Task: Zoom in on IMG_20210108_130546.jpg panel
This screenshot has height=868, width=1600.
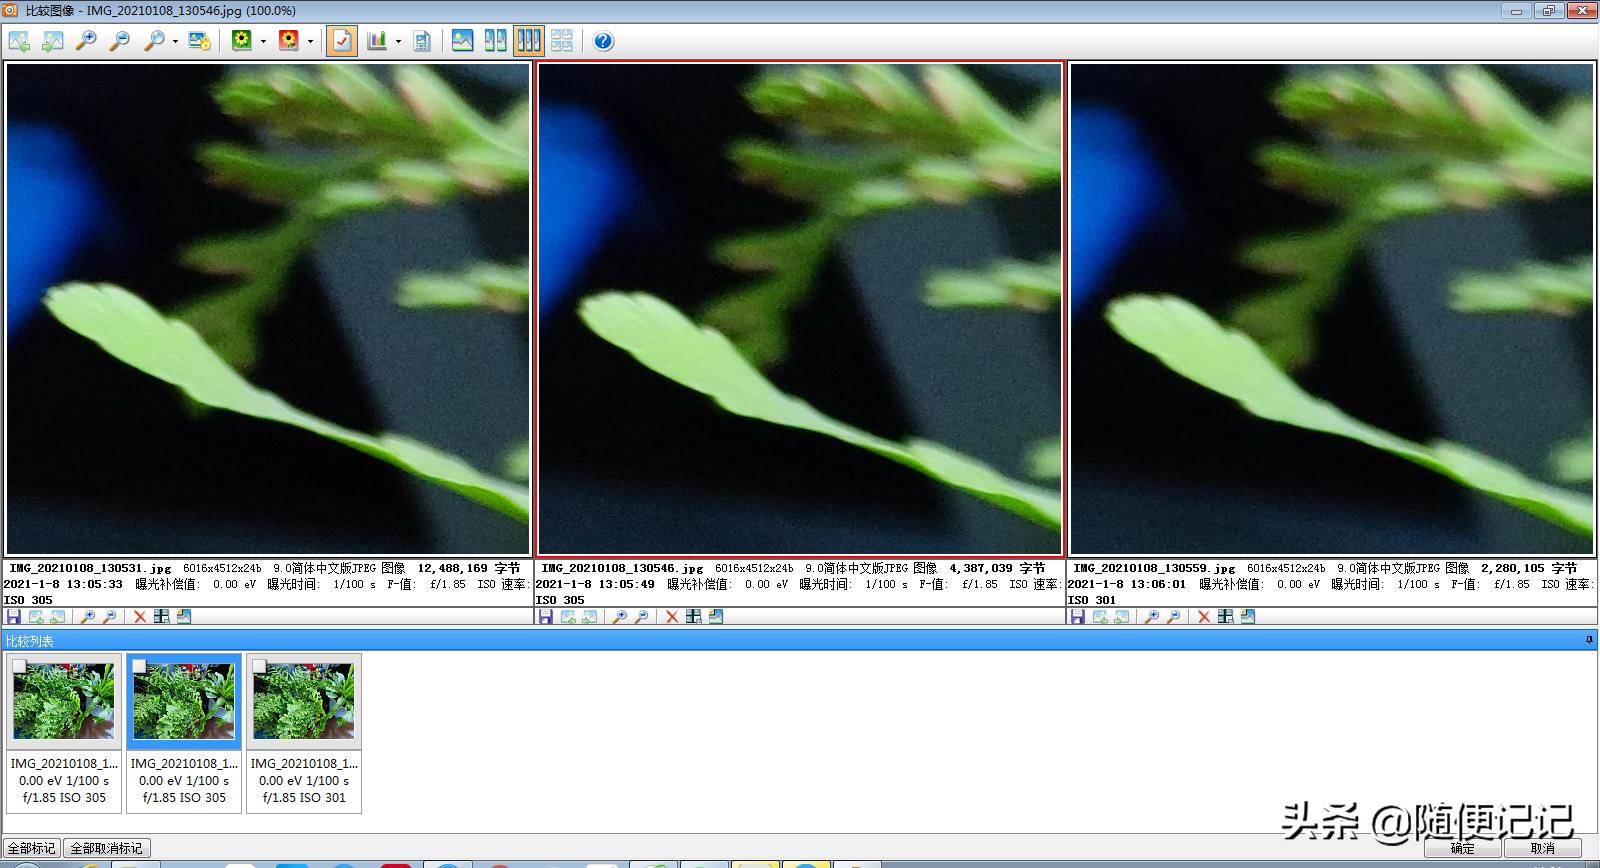Action: pos(620,617)
